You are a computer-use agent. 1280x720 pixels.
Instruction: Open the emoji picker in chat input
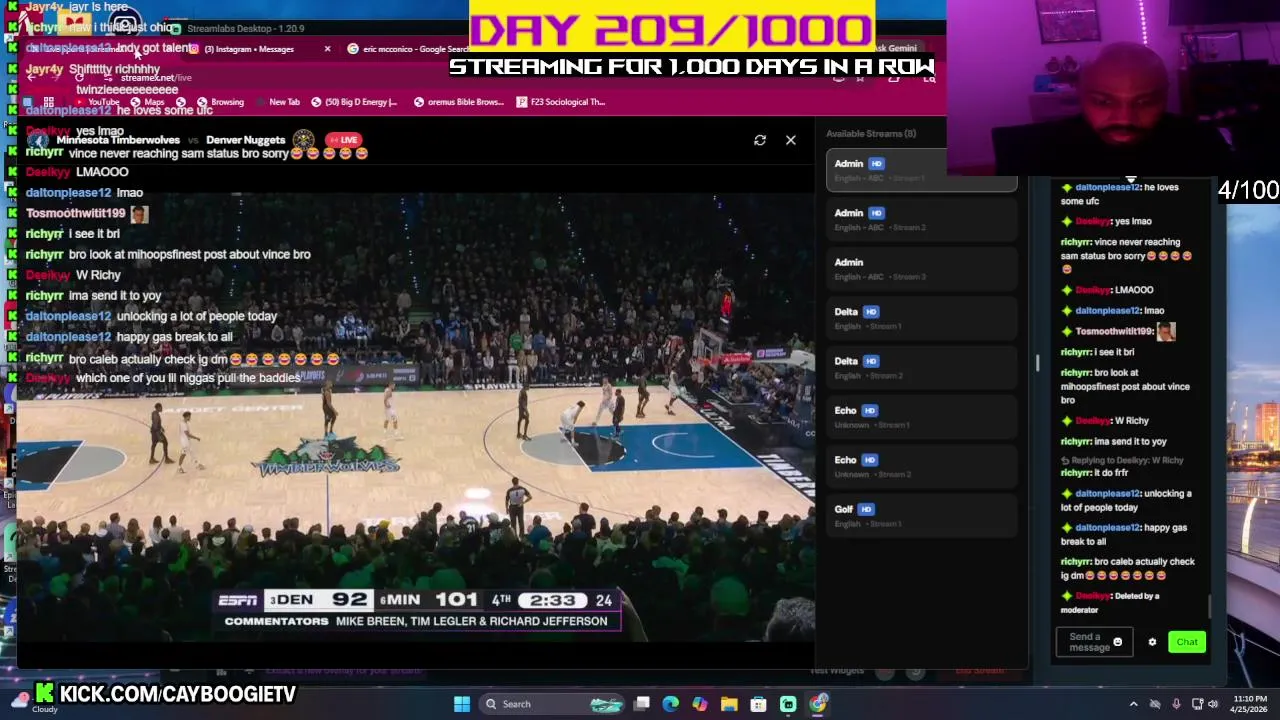[1118, 642]
